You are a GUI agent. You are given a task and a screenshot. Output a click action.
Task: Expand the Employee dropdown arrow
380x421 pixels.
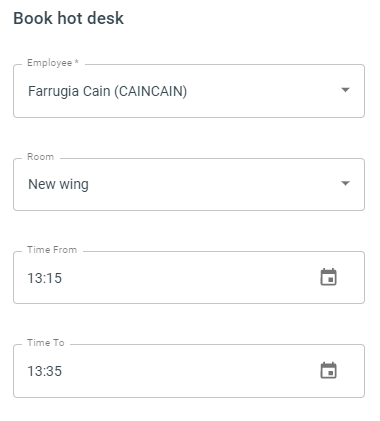pyautogui.click(x=345, y=90)
